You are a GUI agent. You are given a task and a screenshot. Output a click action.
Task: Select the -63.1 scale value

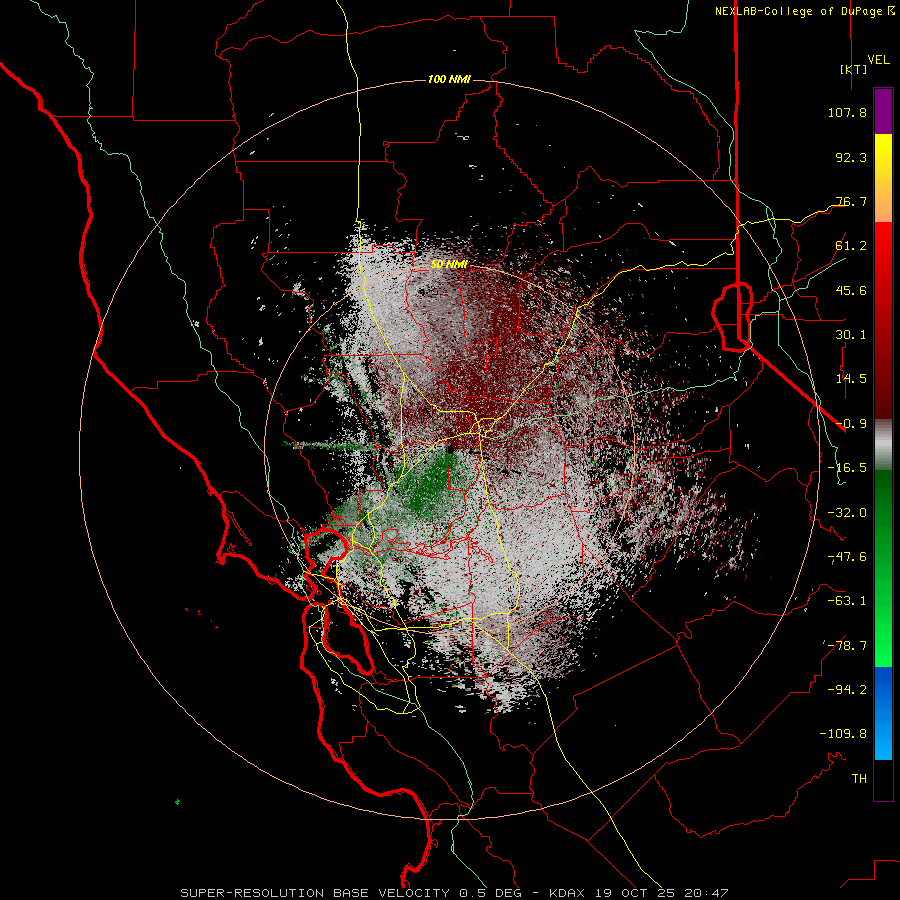[x=847, y=601]
